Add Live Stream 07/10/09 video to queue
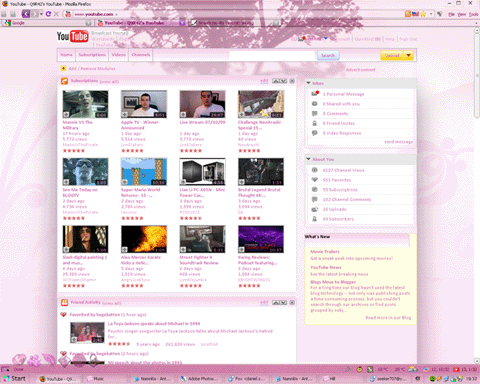480x384 pixels. pyautogui.click(x=183, y=115)
